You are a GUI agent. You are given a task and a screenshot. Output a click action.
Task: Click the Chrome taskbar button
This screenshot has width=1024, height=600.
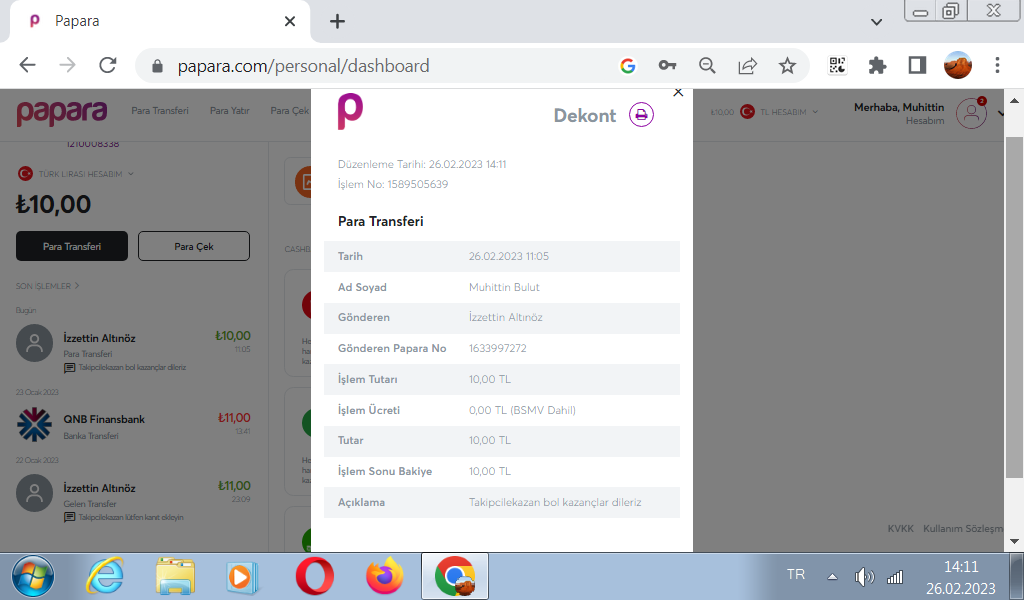455,576
